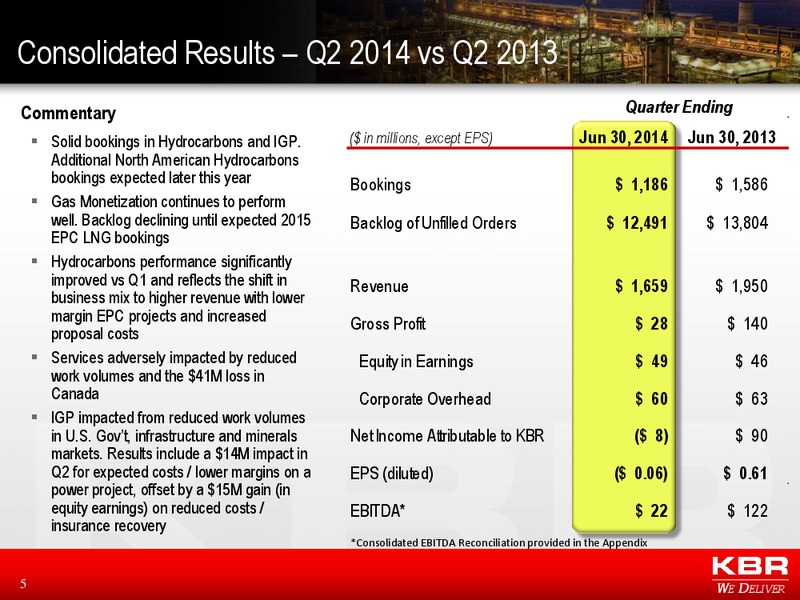The image size is (800, 600).
Task: Click the EPS (diluted) label
Action: coord(392,474)
